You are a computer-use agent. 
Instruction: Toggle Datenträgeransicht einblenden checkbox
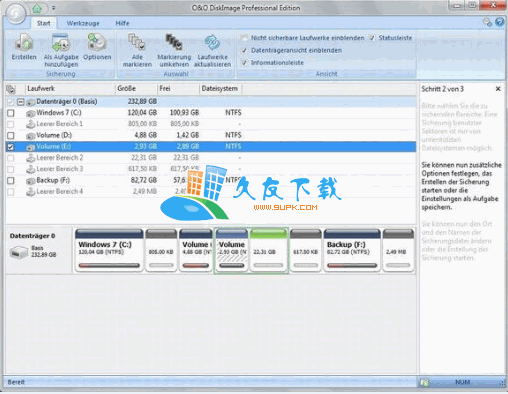[x=245, y=51]
